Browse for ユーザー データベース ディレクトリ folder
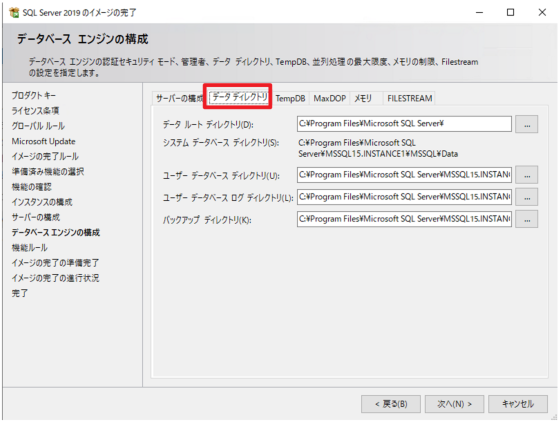 [526, 175]
